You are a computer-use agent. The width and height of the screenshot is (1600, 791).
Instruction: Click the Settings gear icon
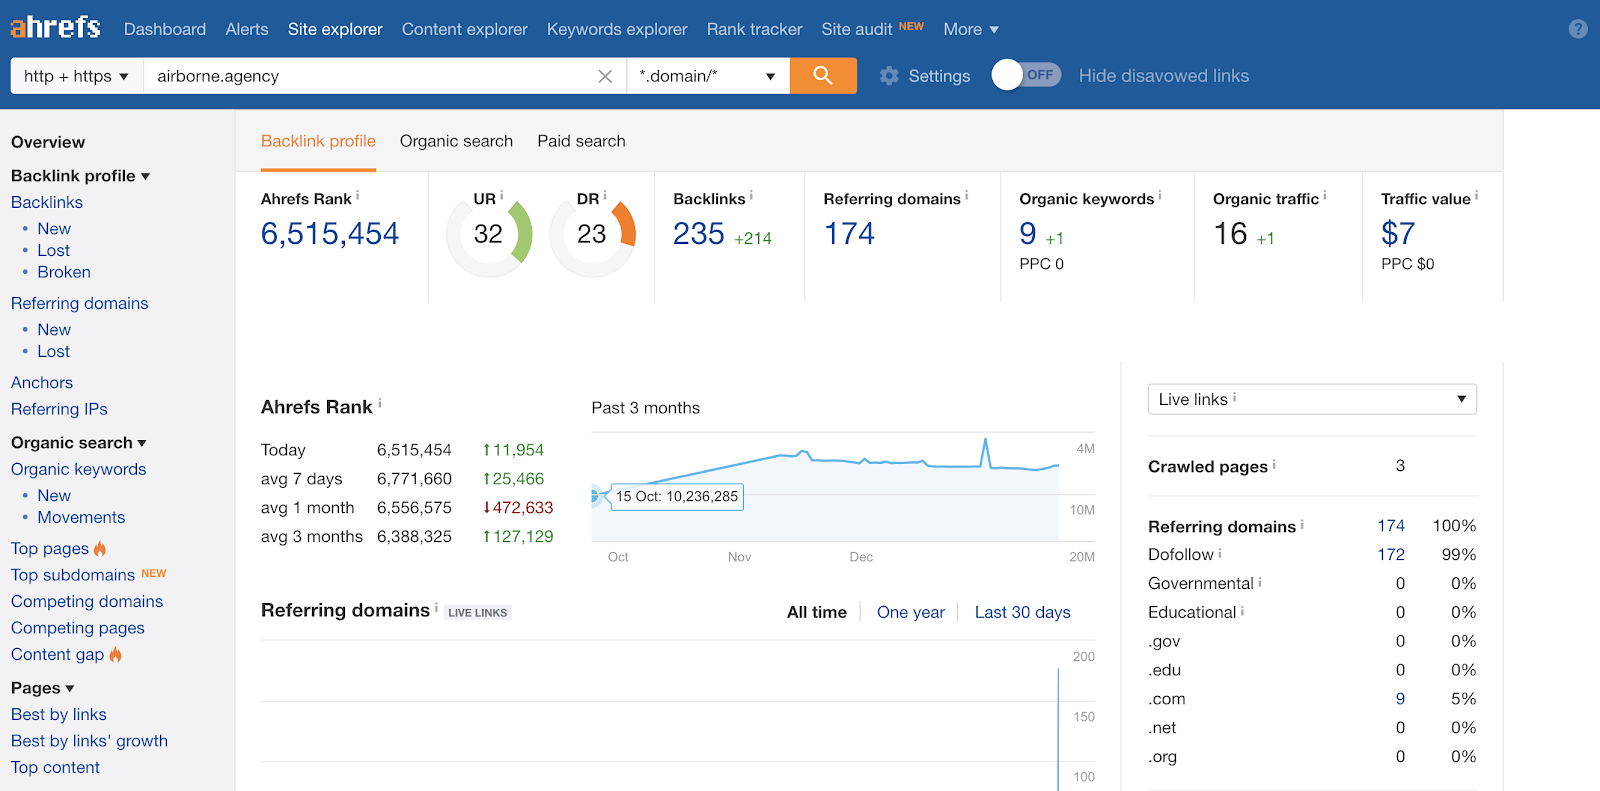(x=889, y=76)
